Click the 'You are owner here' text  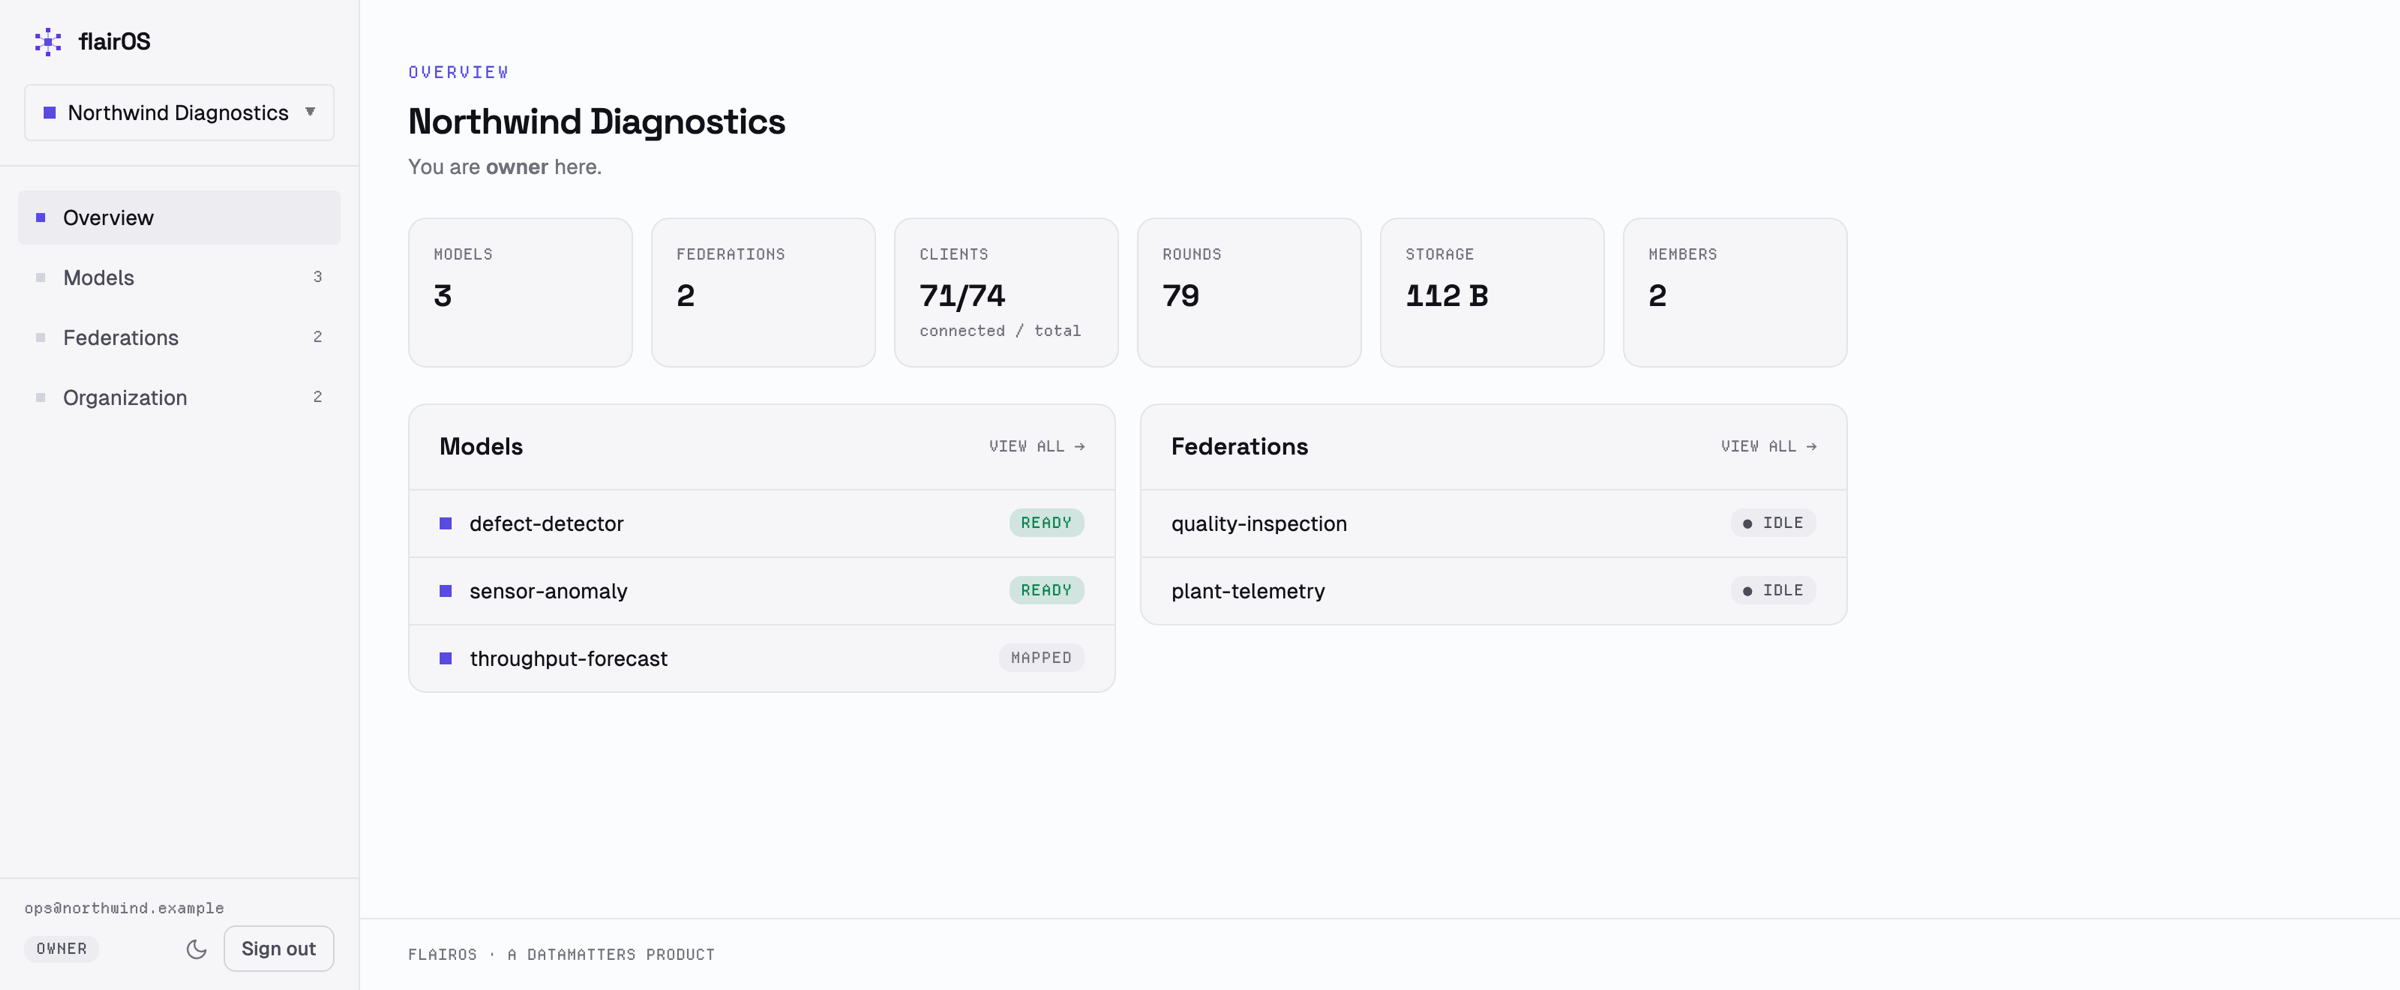tap(505, 167)
